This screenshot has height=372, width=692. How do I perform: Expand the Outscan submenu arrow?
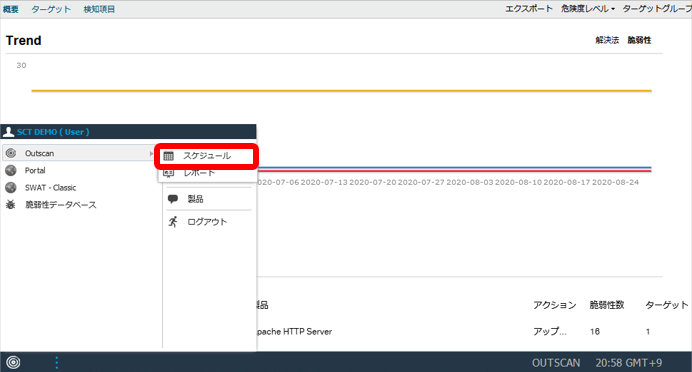coord(151,154)
